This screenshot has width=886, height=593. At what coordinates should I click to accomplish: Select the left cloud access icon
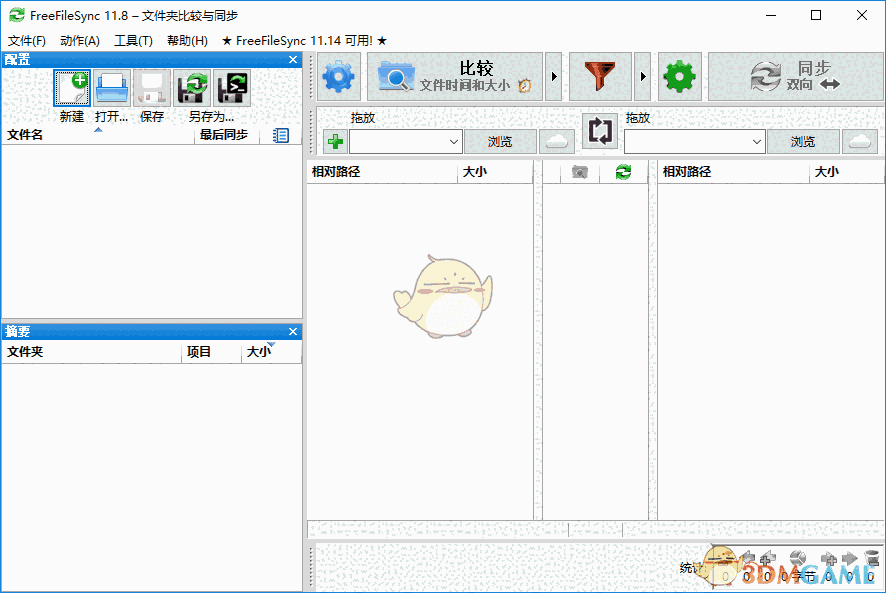click(x=556, y=141)
